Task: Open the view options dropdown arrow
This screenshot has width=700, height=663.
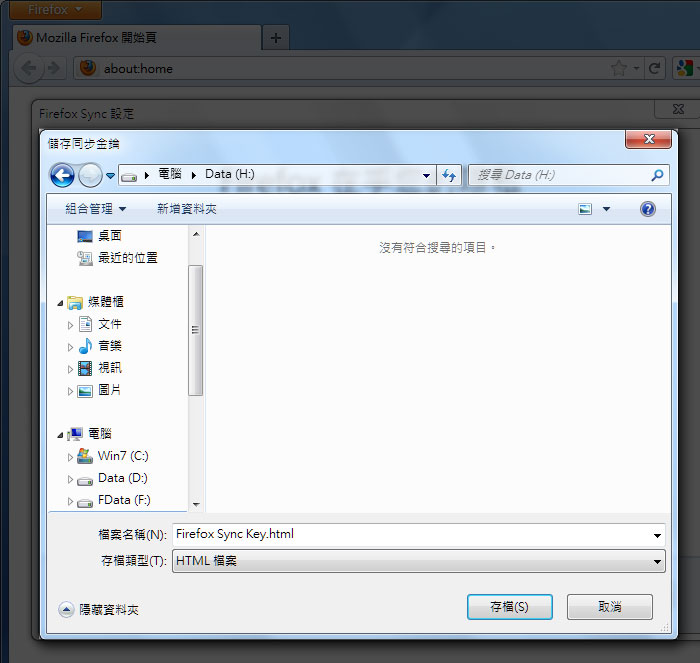Action: click(606, 209)
